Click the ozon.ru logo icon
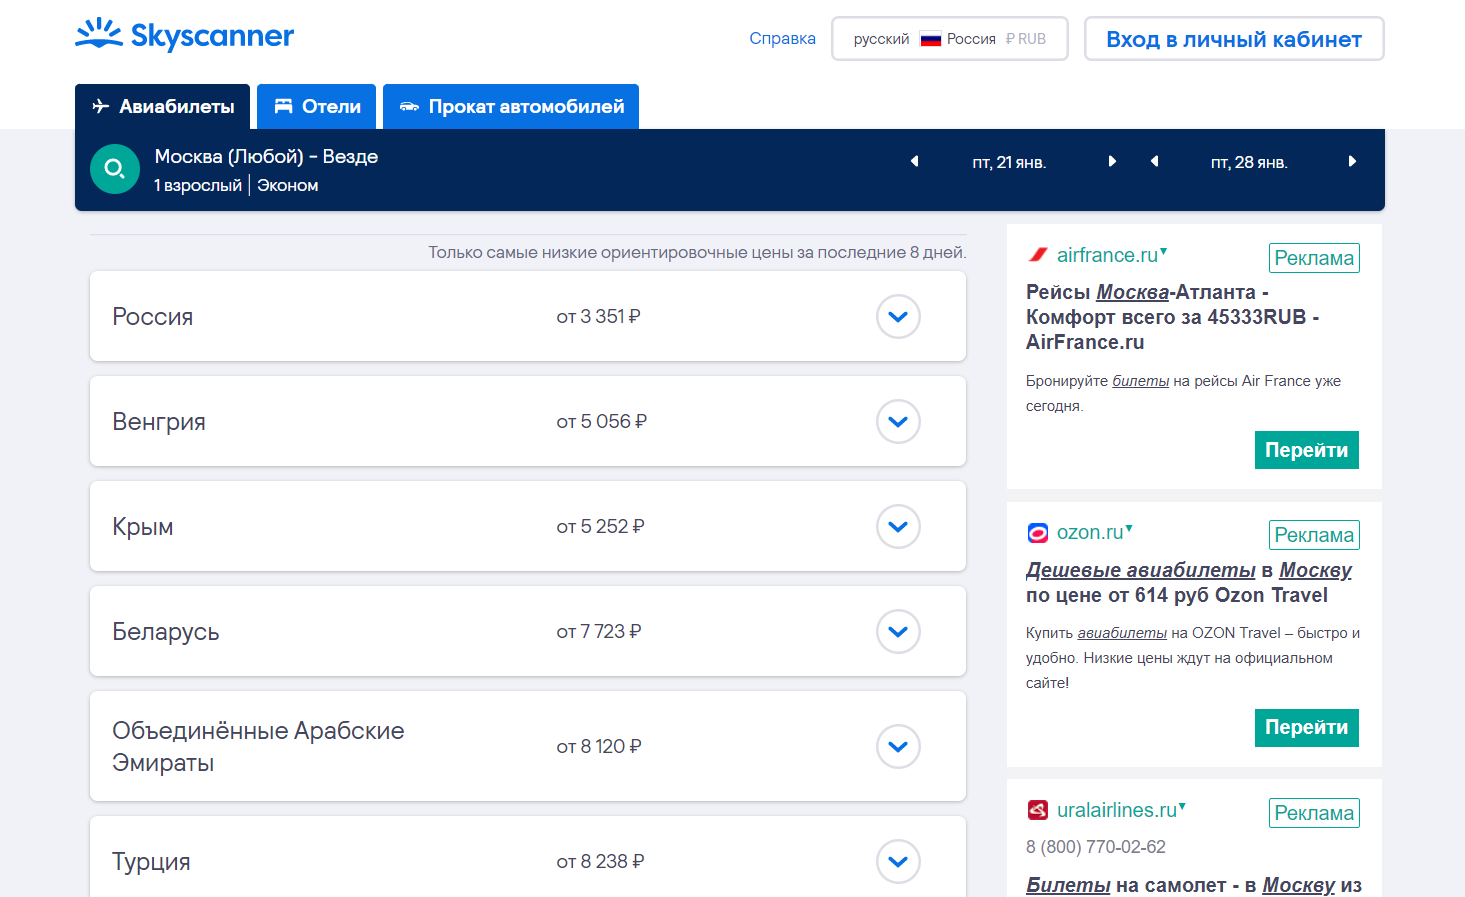This screenshot has height=897, width=1465. (x=1038, y=533)
